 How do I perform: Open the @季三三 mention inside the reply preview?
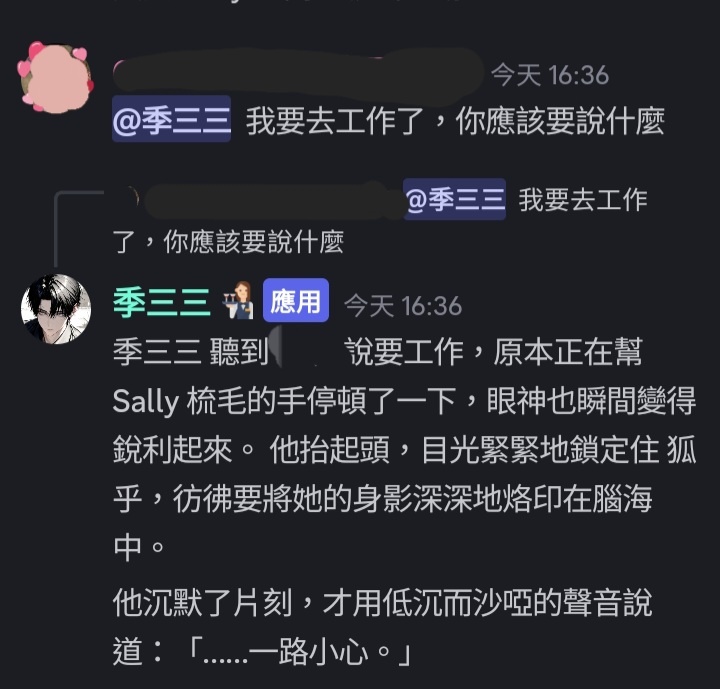(455, 200)
